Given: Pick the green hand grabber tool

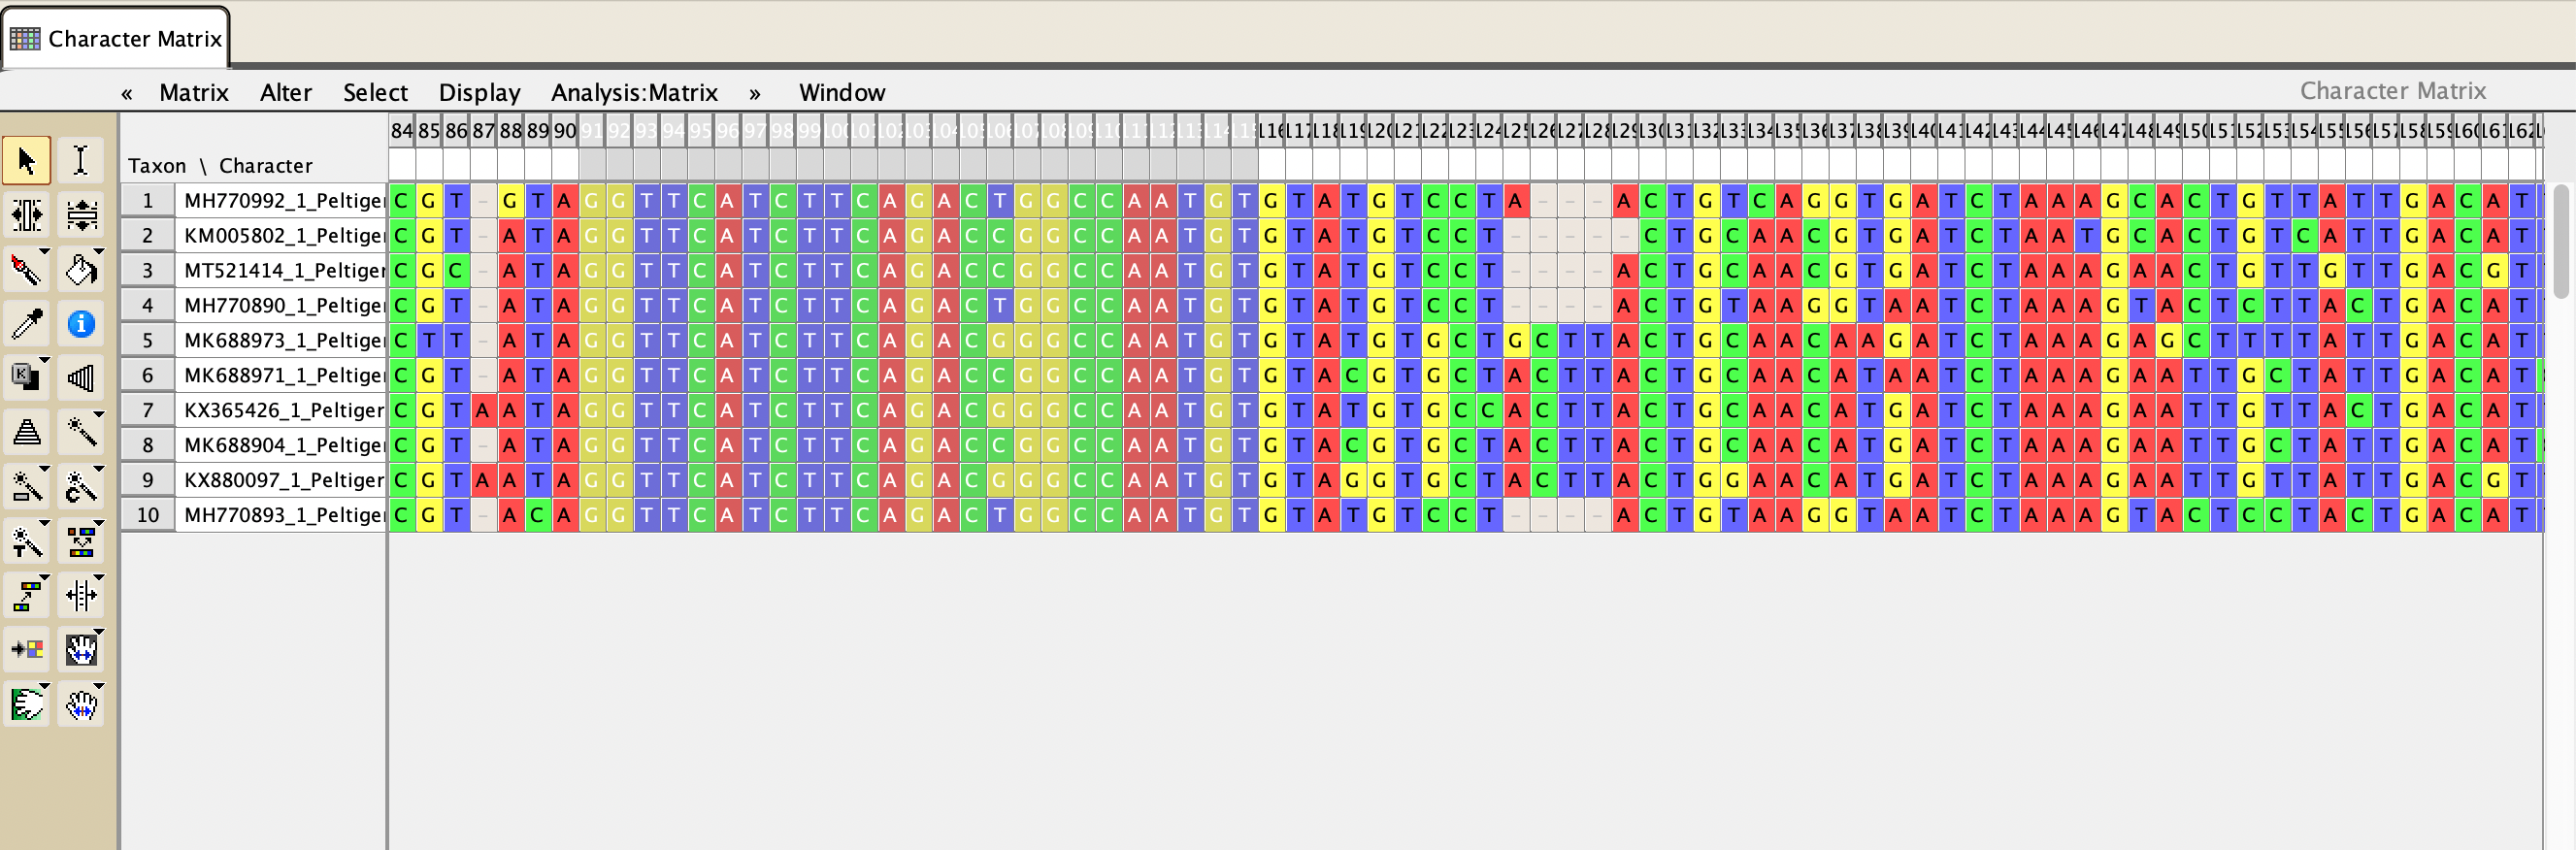Looking at the screenshot, I should pos(26,705).
